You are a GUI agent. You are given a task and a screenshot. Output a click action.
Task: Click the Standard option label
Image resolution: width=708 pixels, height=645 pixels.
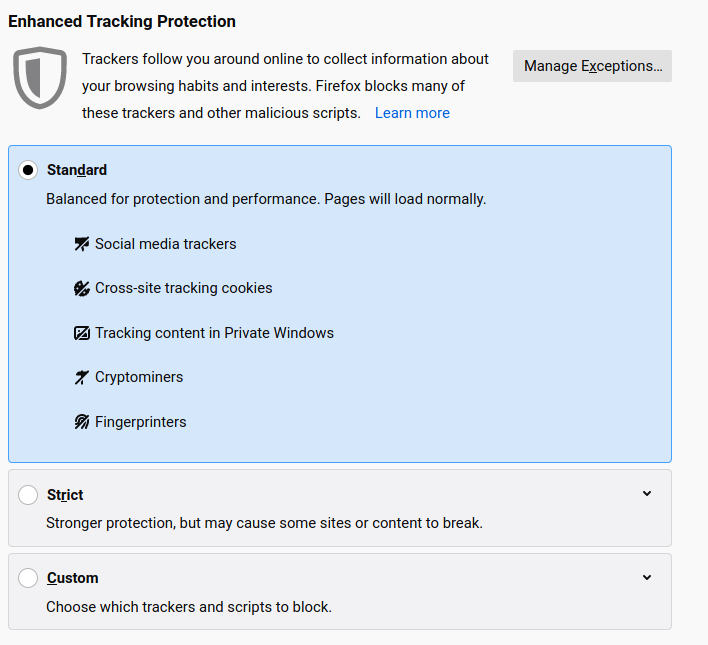point(77,170)
